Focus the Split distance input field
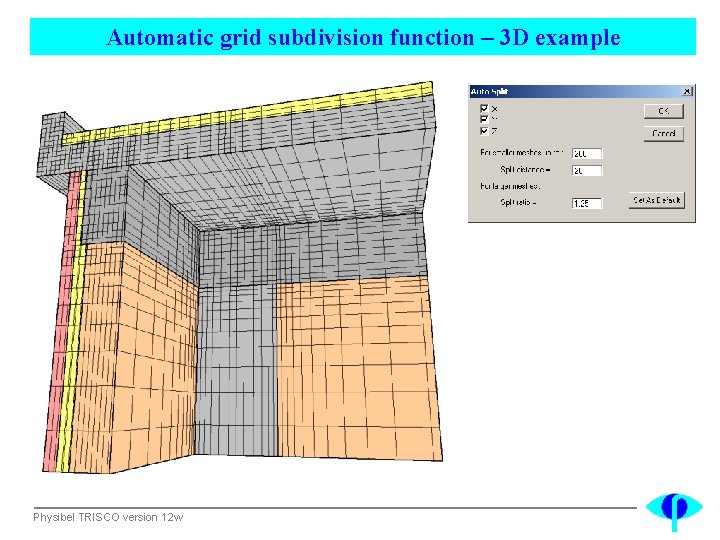720x540 pixels. pyautogui.click(x=587, y=170)
